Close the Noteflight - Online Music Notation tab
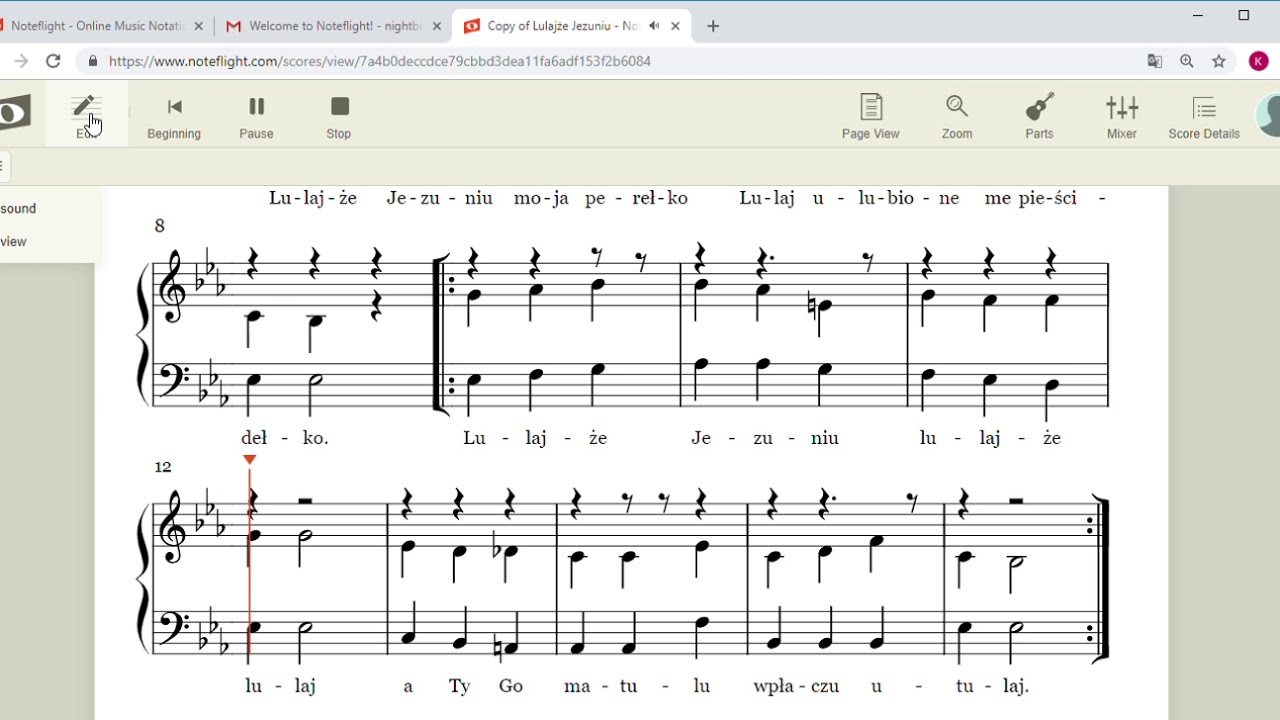The width and height of the screenshot is (1280, 720). pyautogui.click(x=198, y=26)
